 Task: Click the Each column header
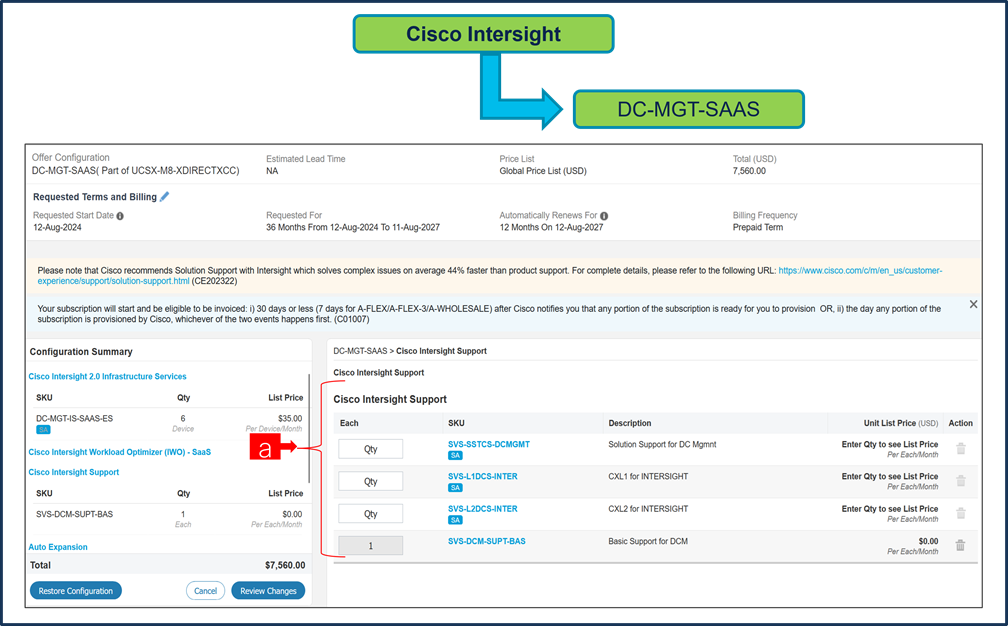click(349, 423)
